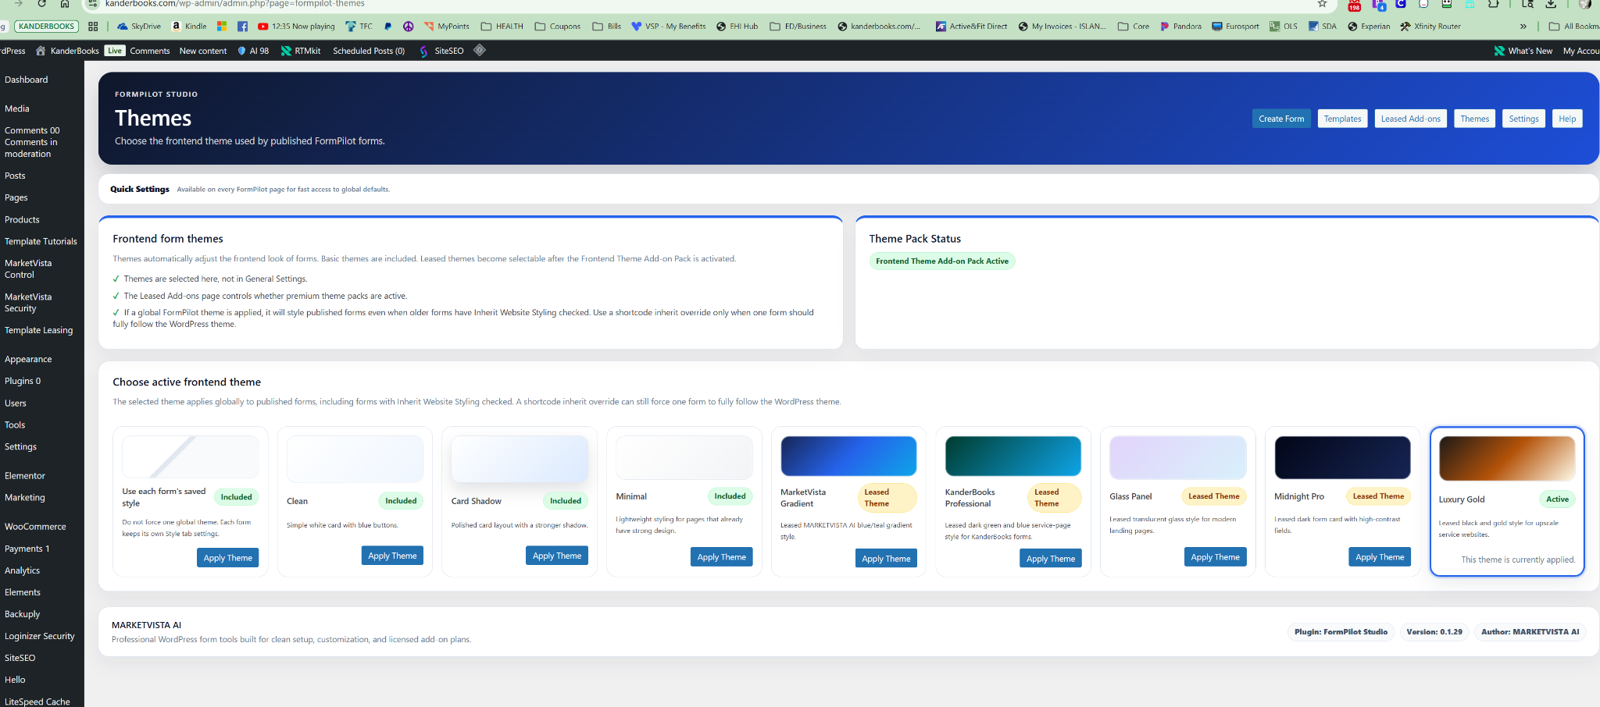Open the Xfinity Router bookmark
This screenshot has width=1600, height=707.
pos(1430,26)
